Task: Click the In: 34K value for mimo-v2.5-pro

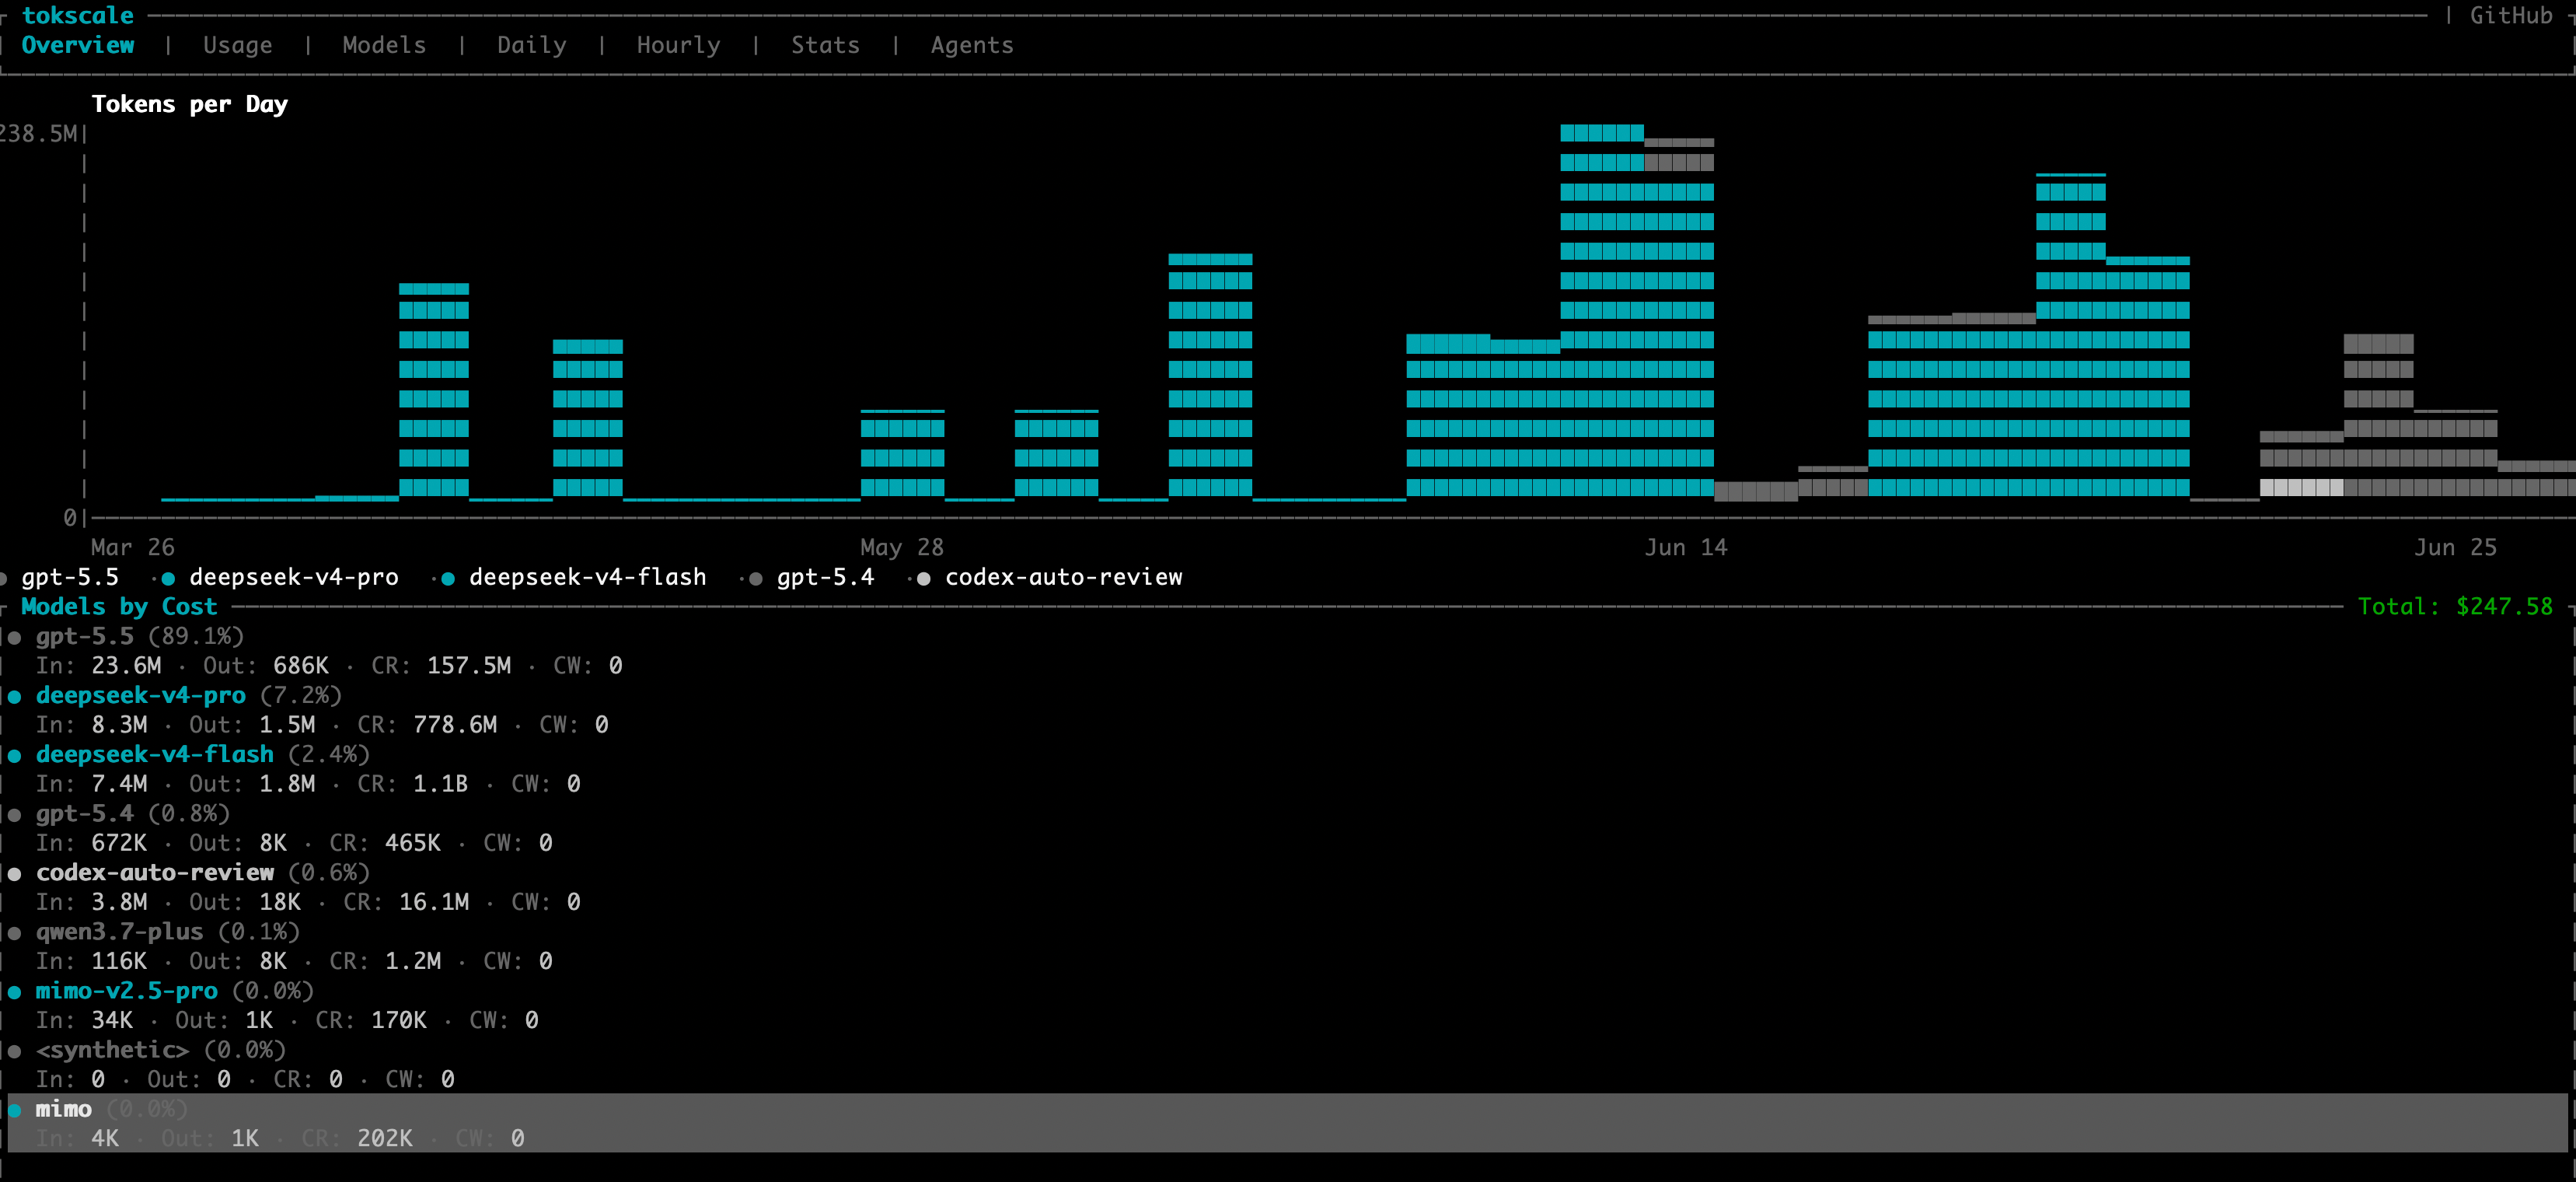Action: (x=84, y=1020)
